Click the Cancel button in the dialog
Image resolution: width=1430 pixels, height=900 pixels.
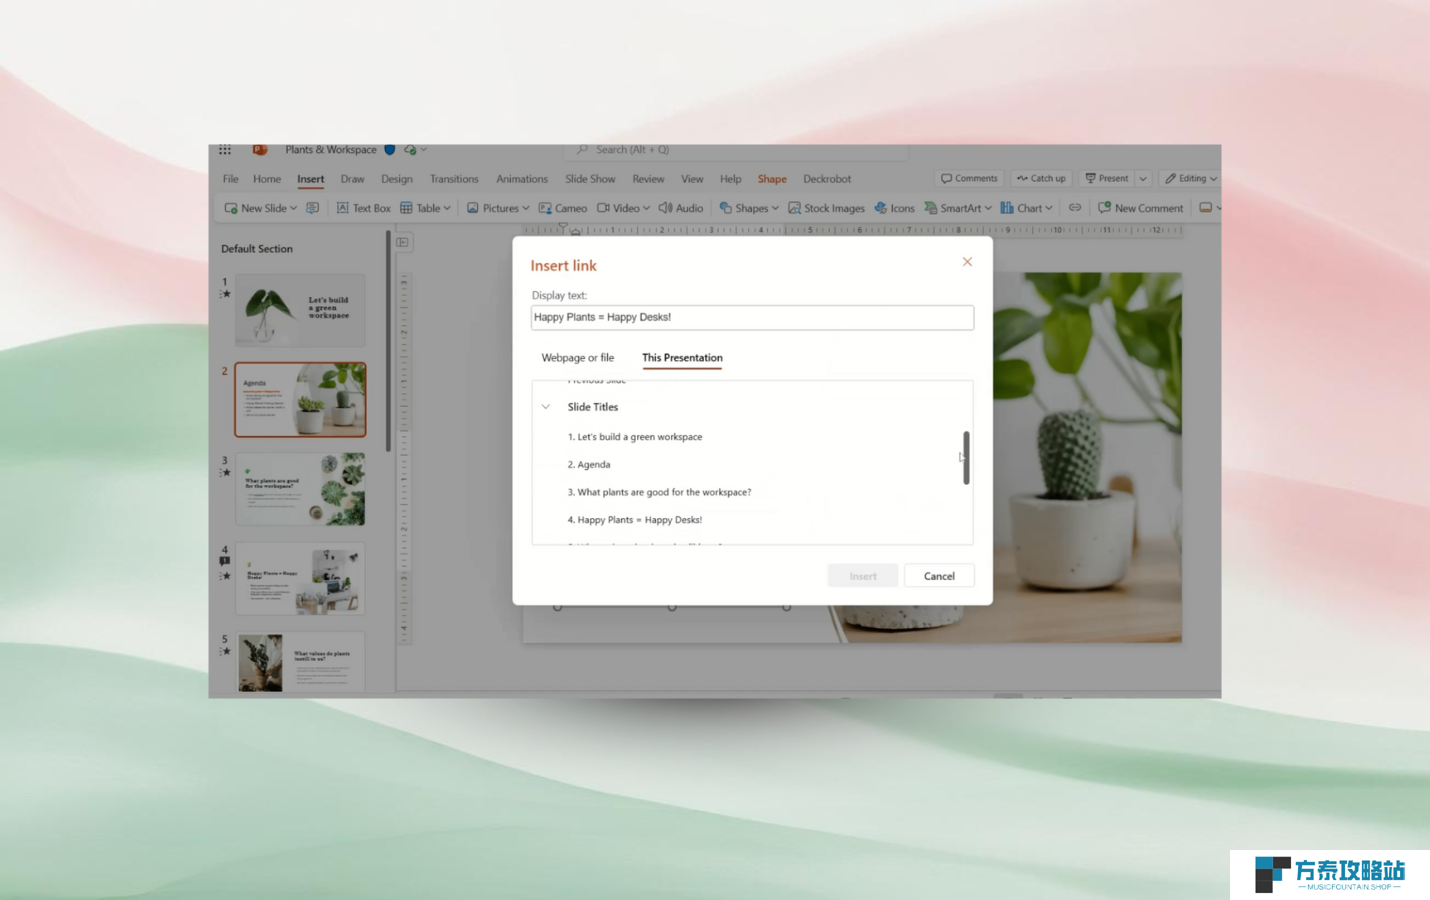pyautogui.click(x=939, y=576)
